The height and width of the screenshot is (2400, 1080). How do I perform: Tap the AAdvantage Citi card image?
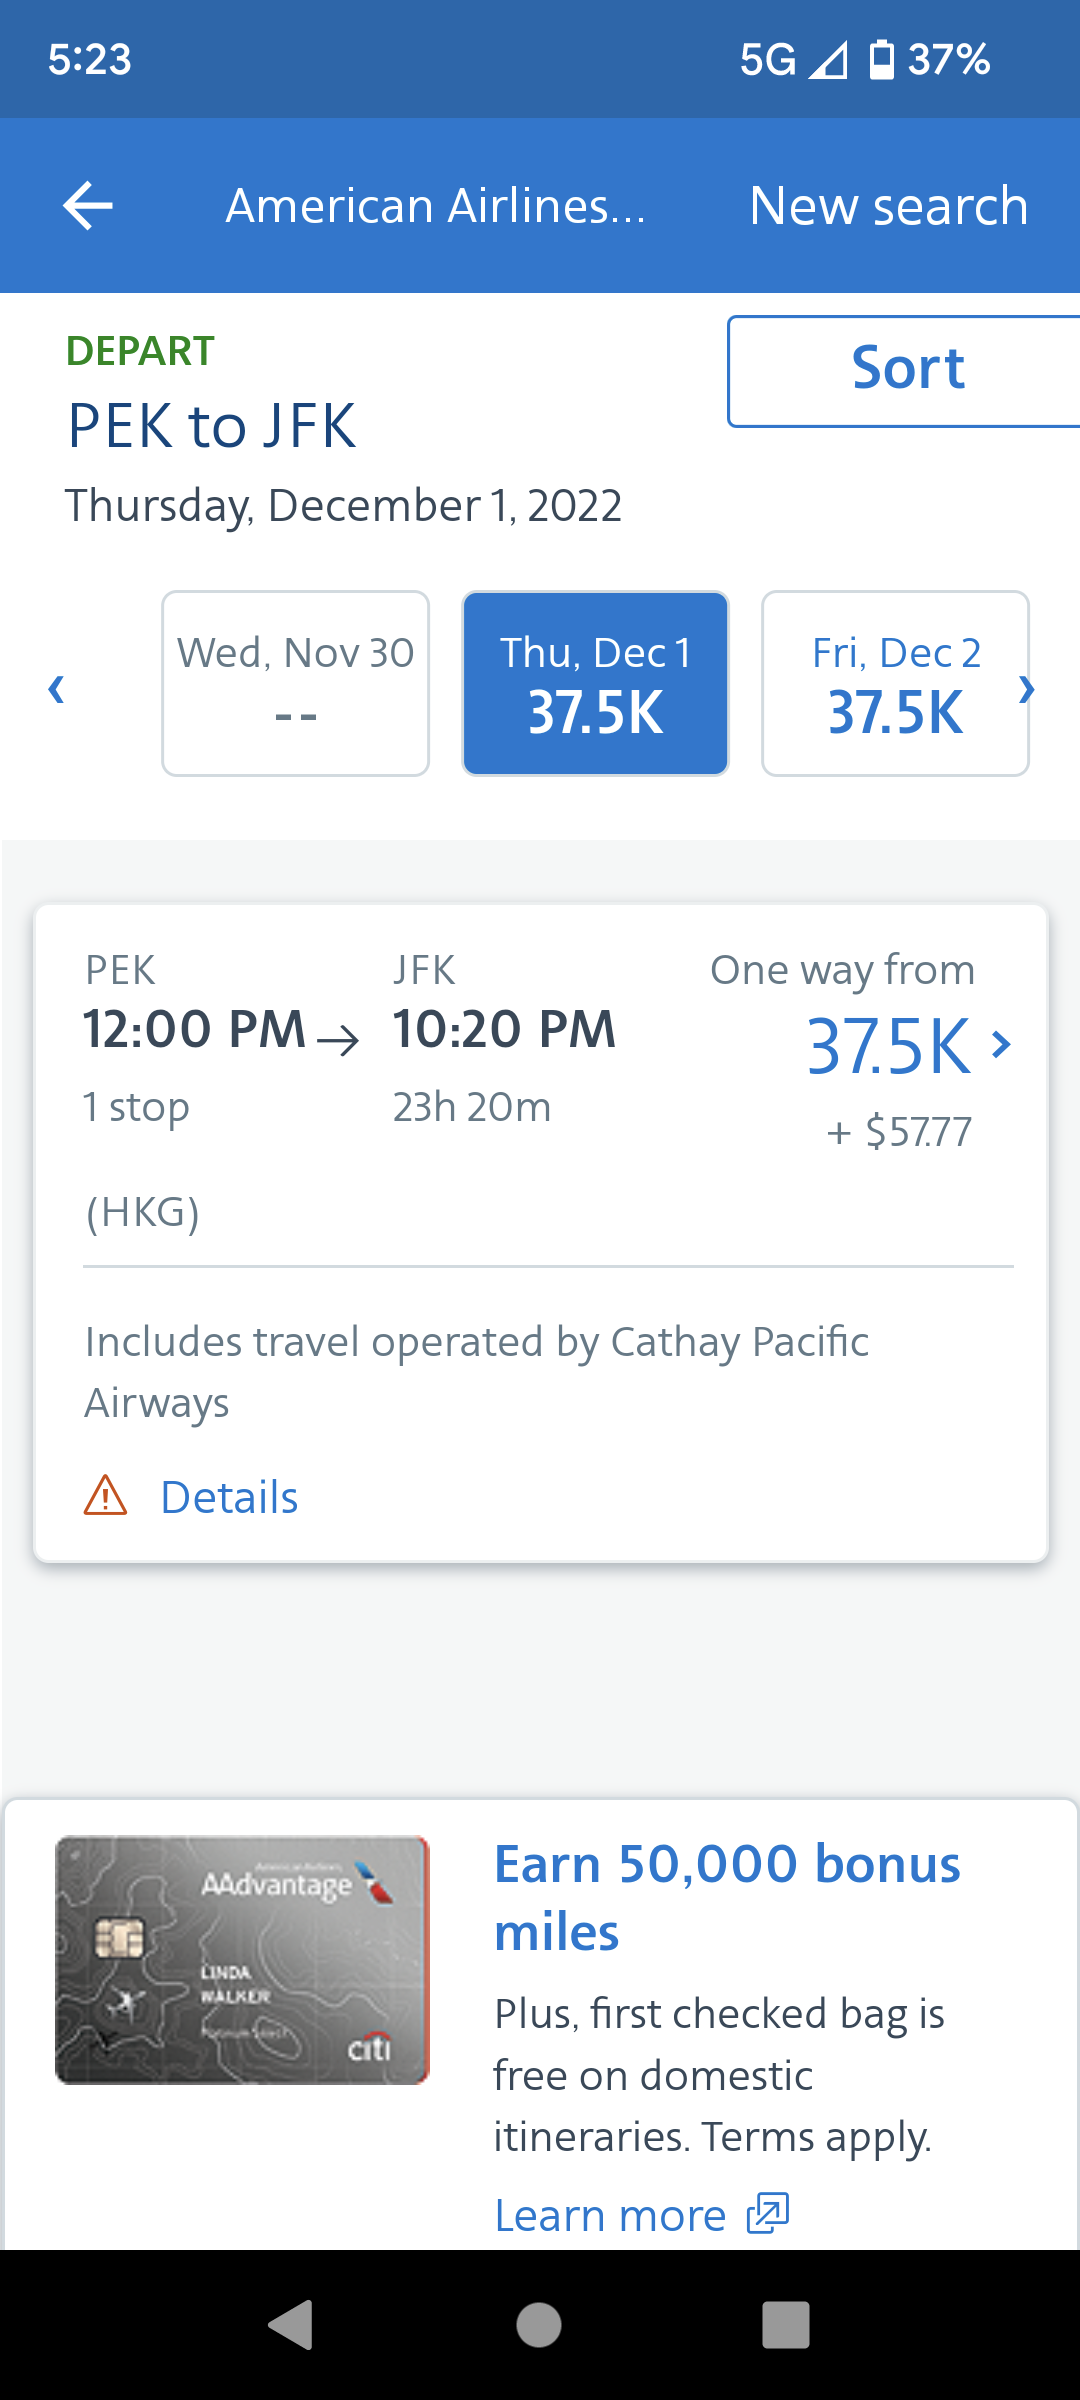(x=242, y=1960)
